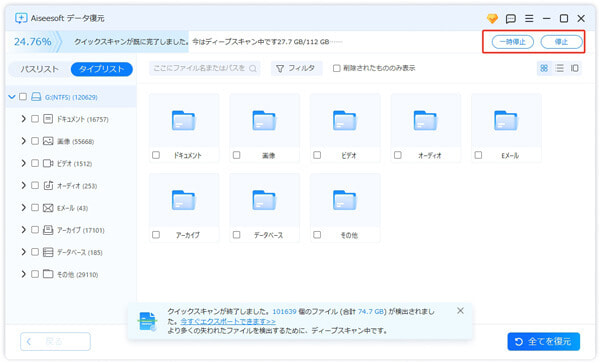Check the 画像 (55668) tree checkbox
Screen dimensions: 600x363
tap(35, 141)
